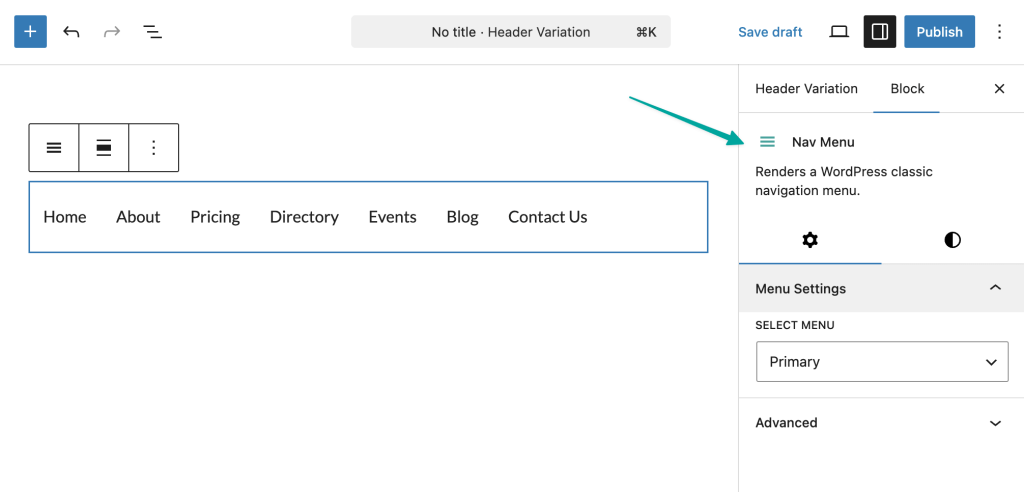Collapse the Menu Settings panel
This screenshot has width=1024, height=492.
[881, 288]
